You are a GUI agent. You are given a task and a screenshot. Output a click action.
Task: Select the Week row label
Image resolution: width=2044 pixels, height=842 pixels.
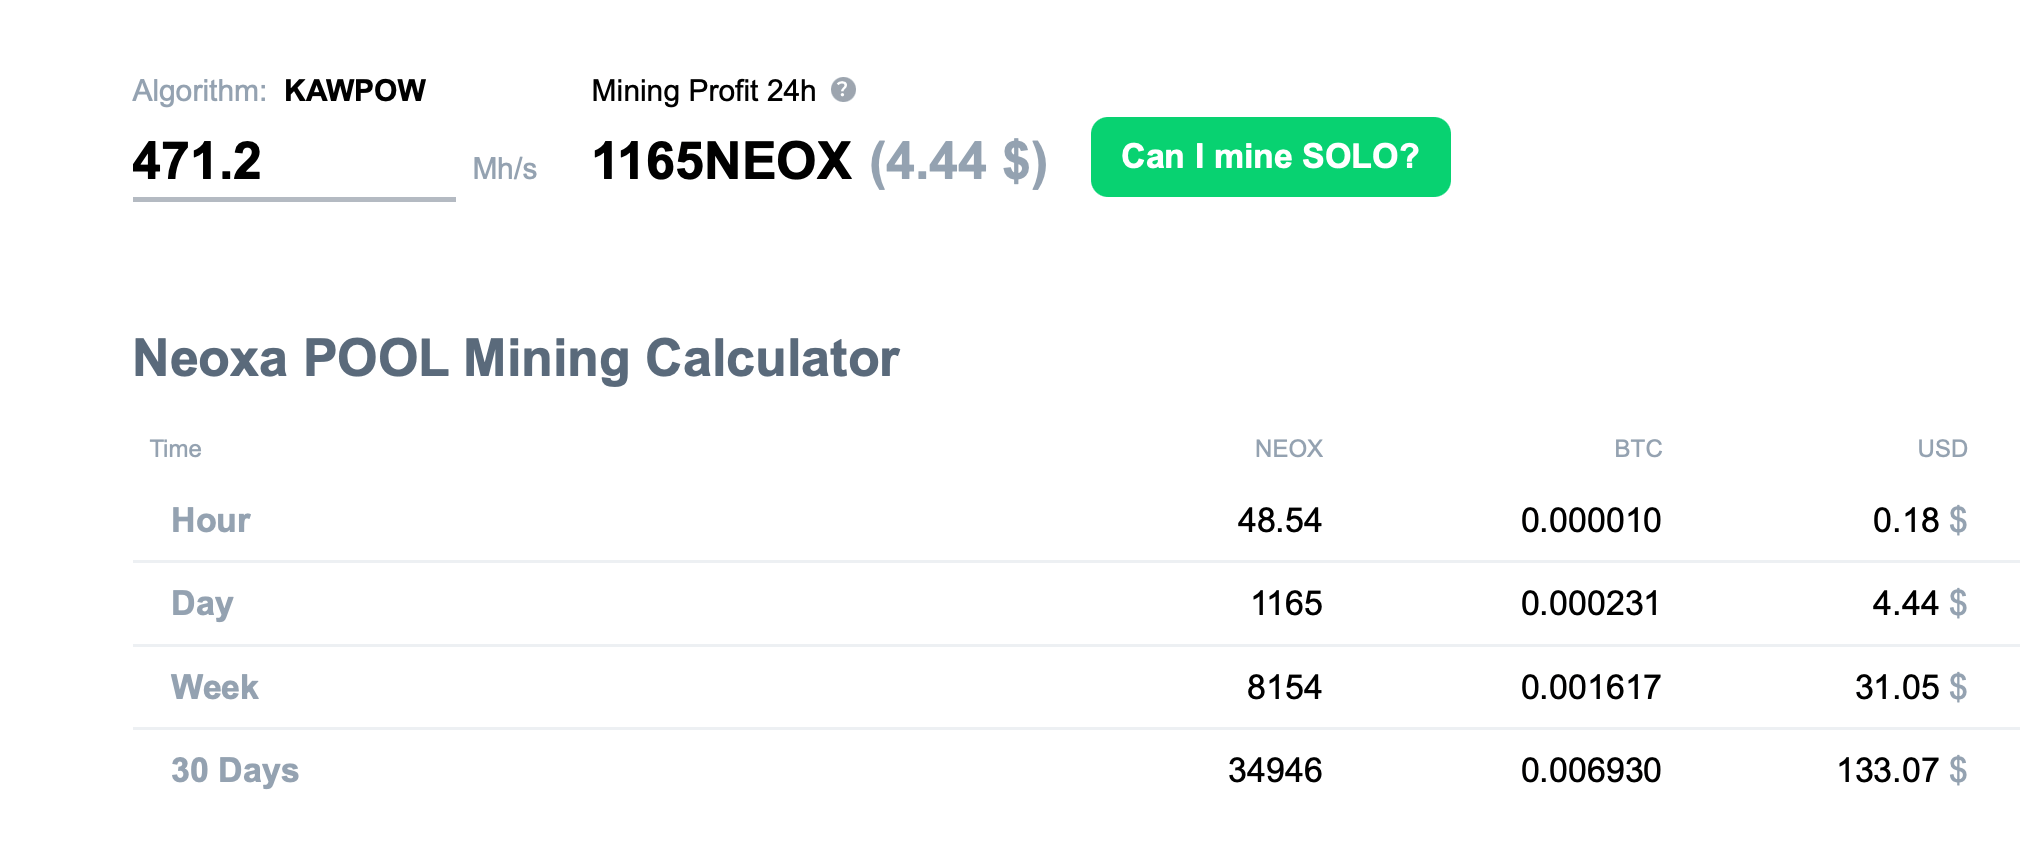pos(214,688)
